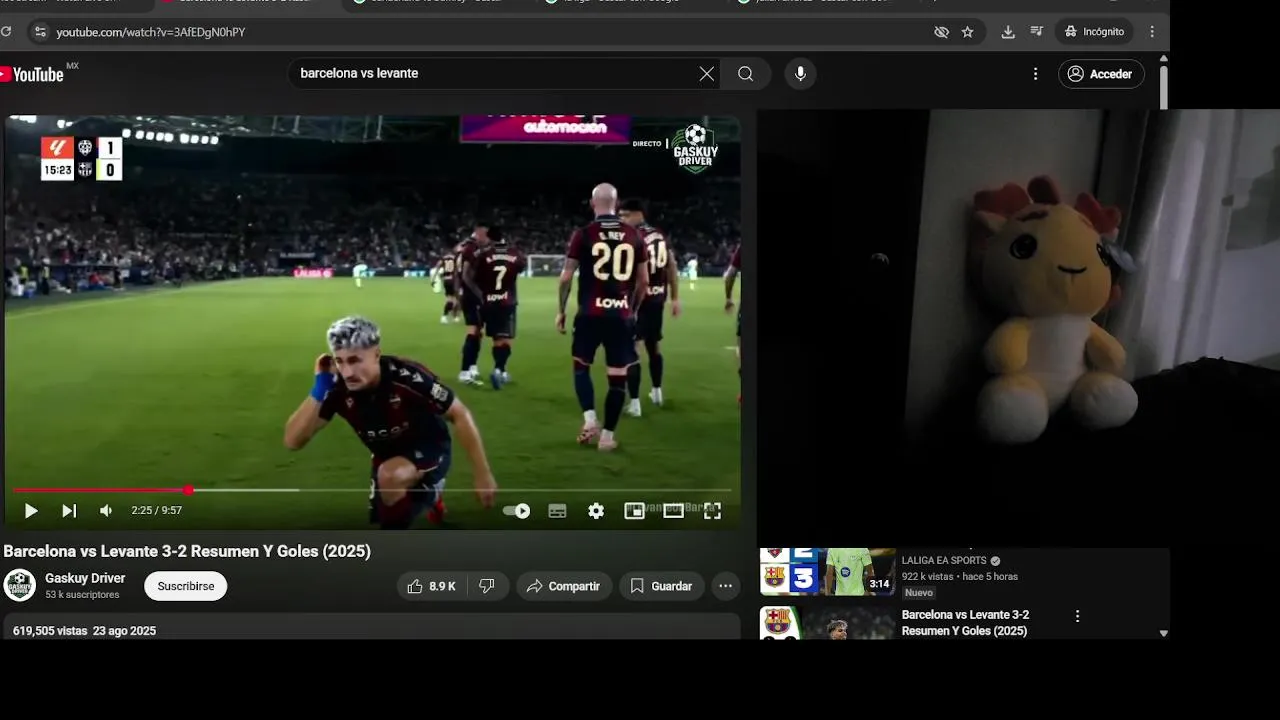The height and width of the screenshot is (720, 1280).
Task: Dislike the video
Action: (487, 586)
